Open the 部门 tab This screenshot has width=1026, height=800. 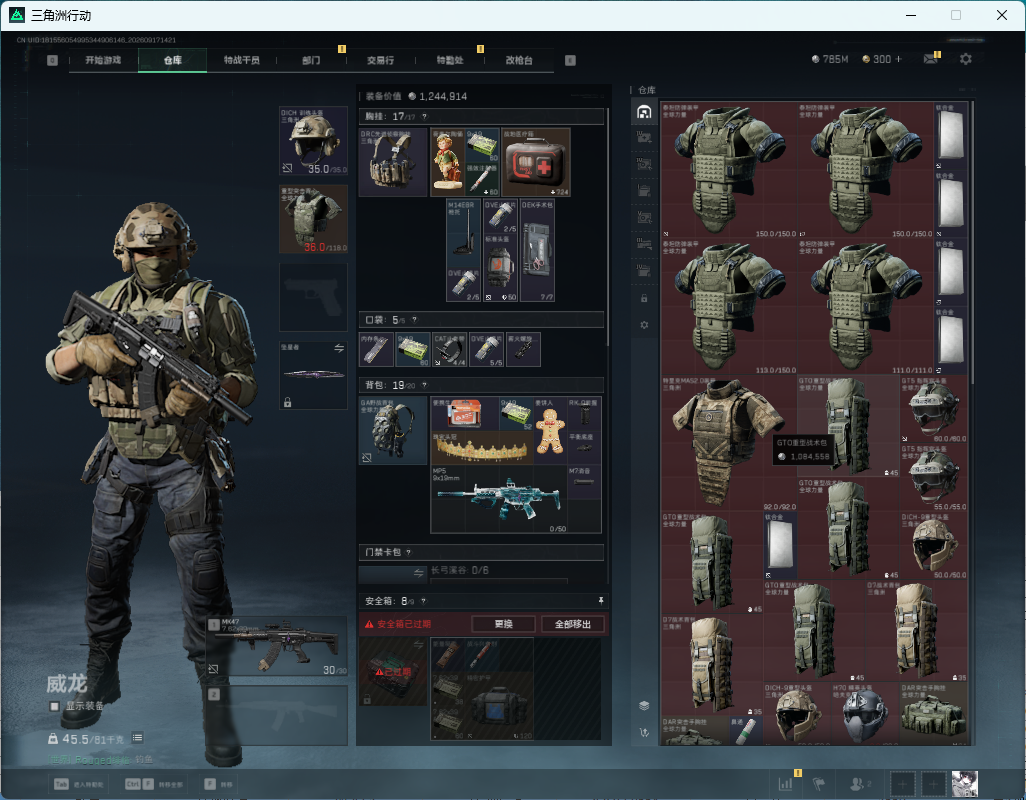pos(311,60)
